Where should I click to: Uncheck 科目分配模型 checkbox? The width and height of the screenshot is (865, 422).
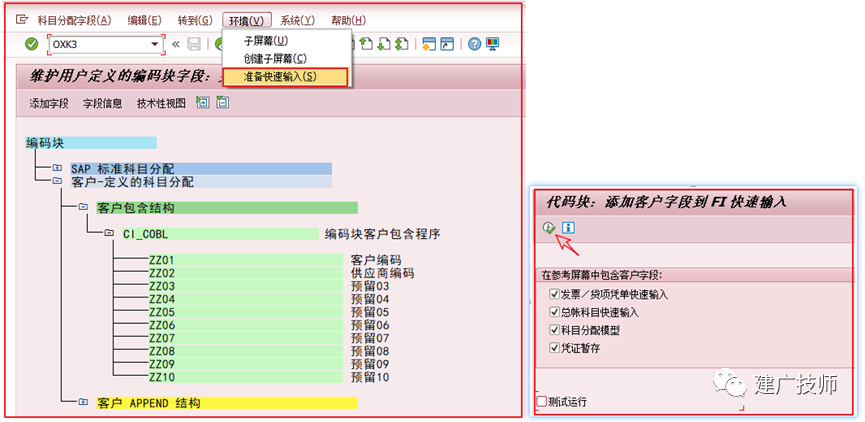tap(555, 330)
